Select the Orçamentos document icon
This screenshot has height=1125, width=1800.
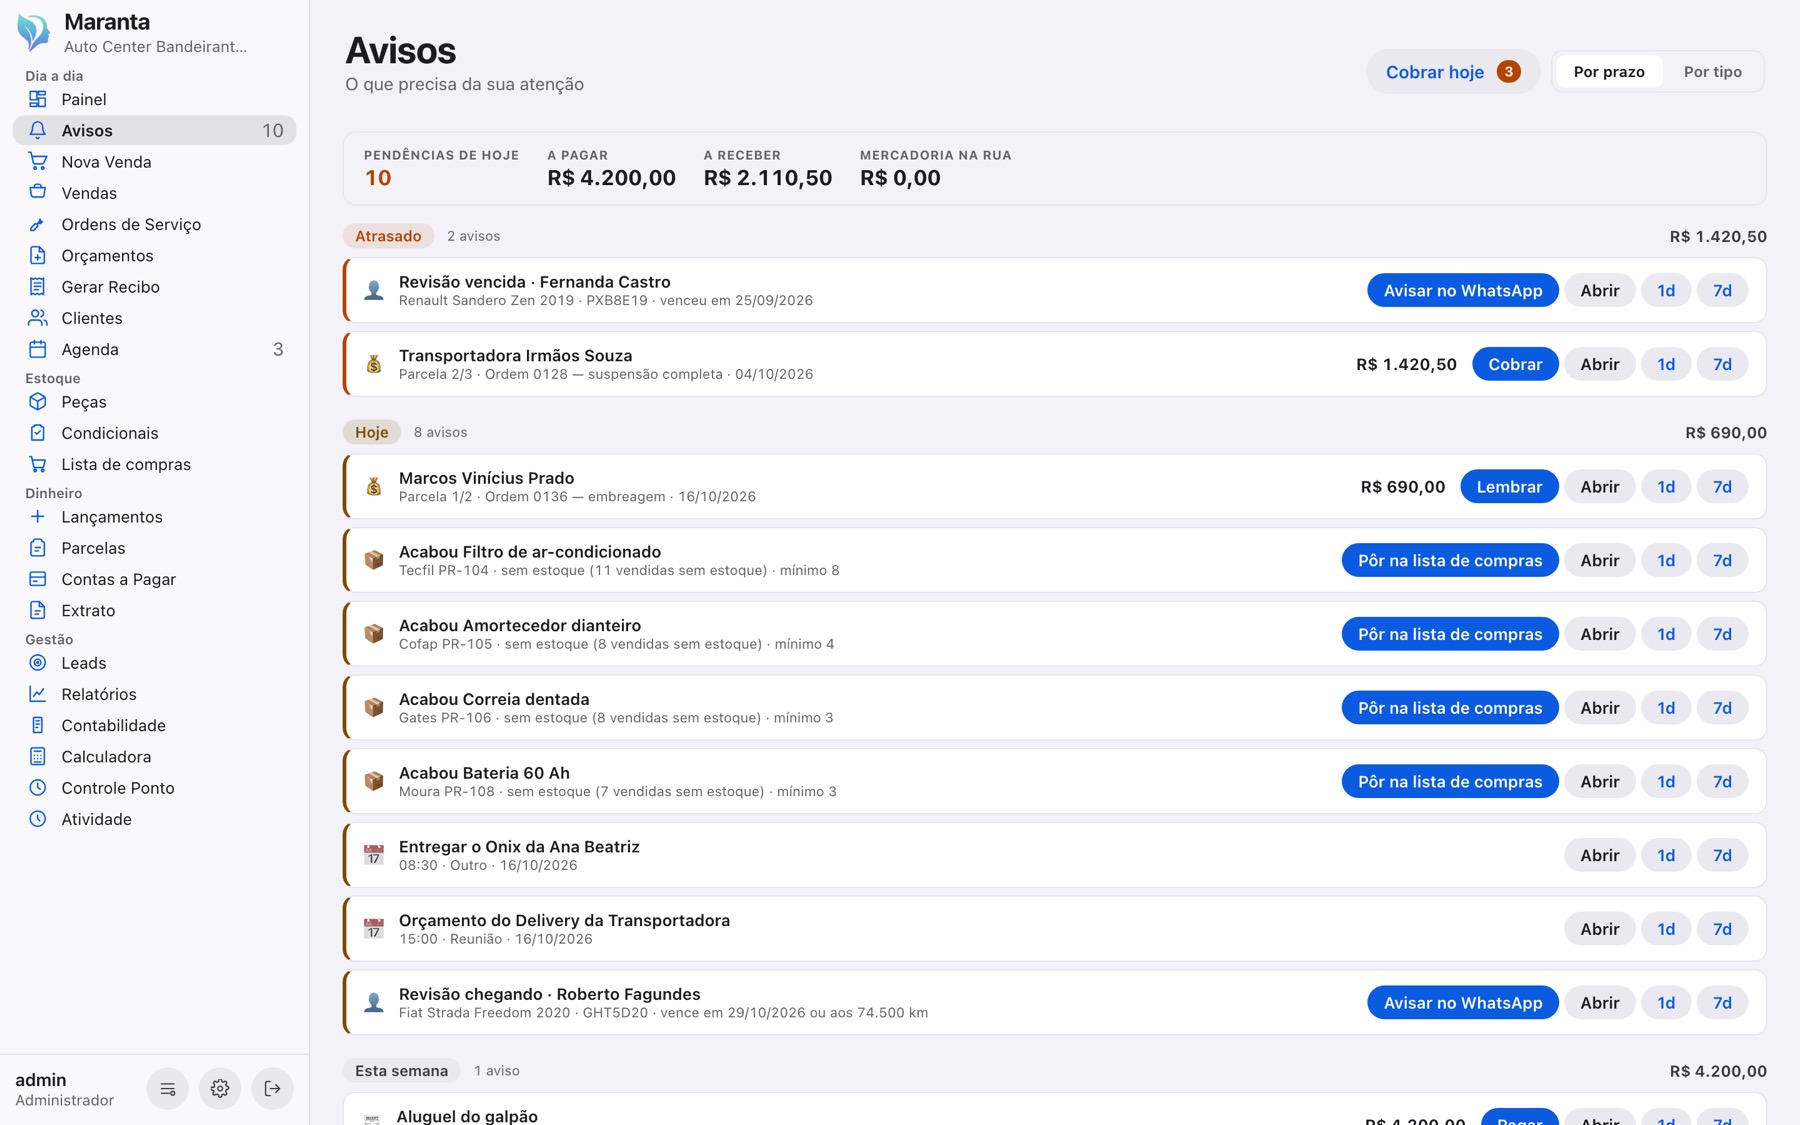[x=37, y=255]
